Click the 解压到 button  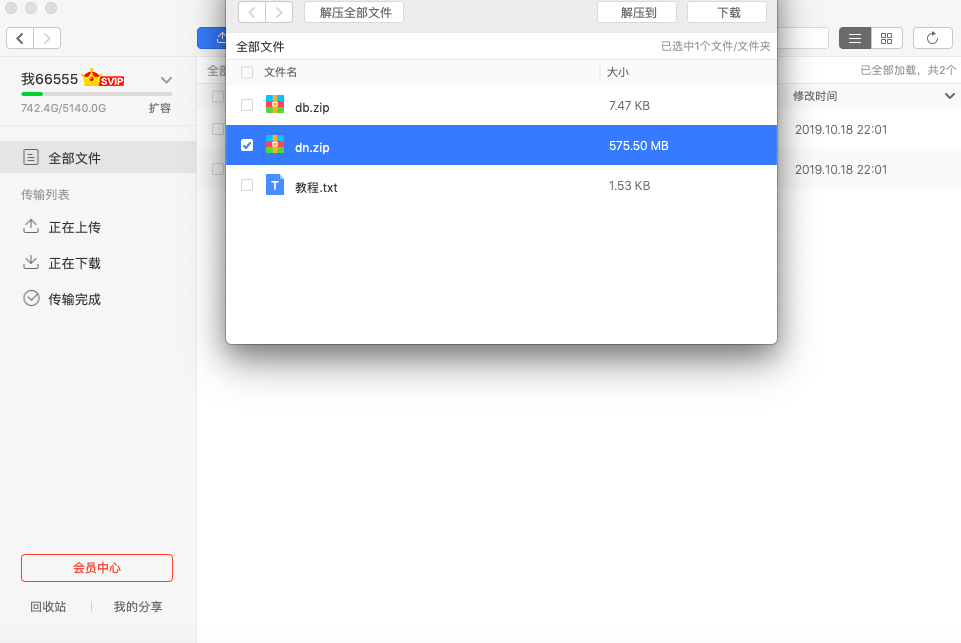pos(636,13)
